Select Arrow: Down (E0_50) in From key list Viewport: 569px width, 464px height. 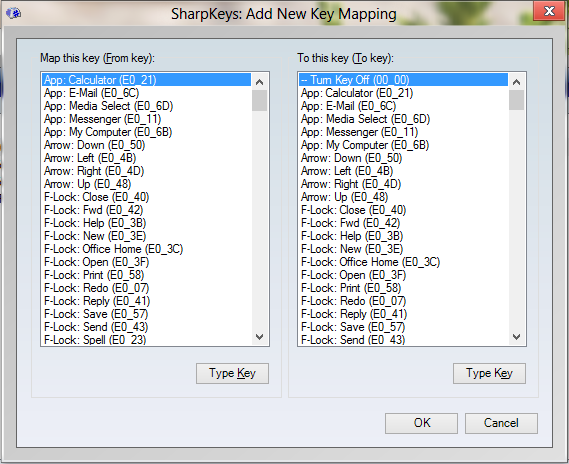pyautogui.click(x=147, y=145)
